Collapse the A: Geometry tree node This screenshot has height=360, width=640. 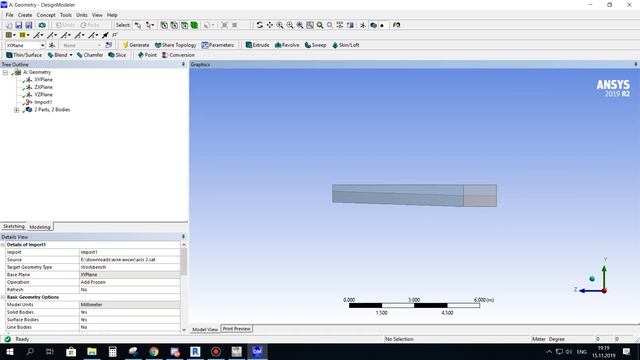pyautogui.click(x=5, y=72)
